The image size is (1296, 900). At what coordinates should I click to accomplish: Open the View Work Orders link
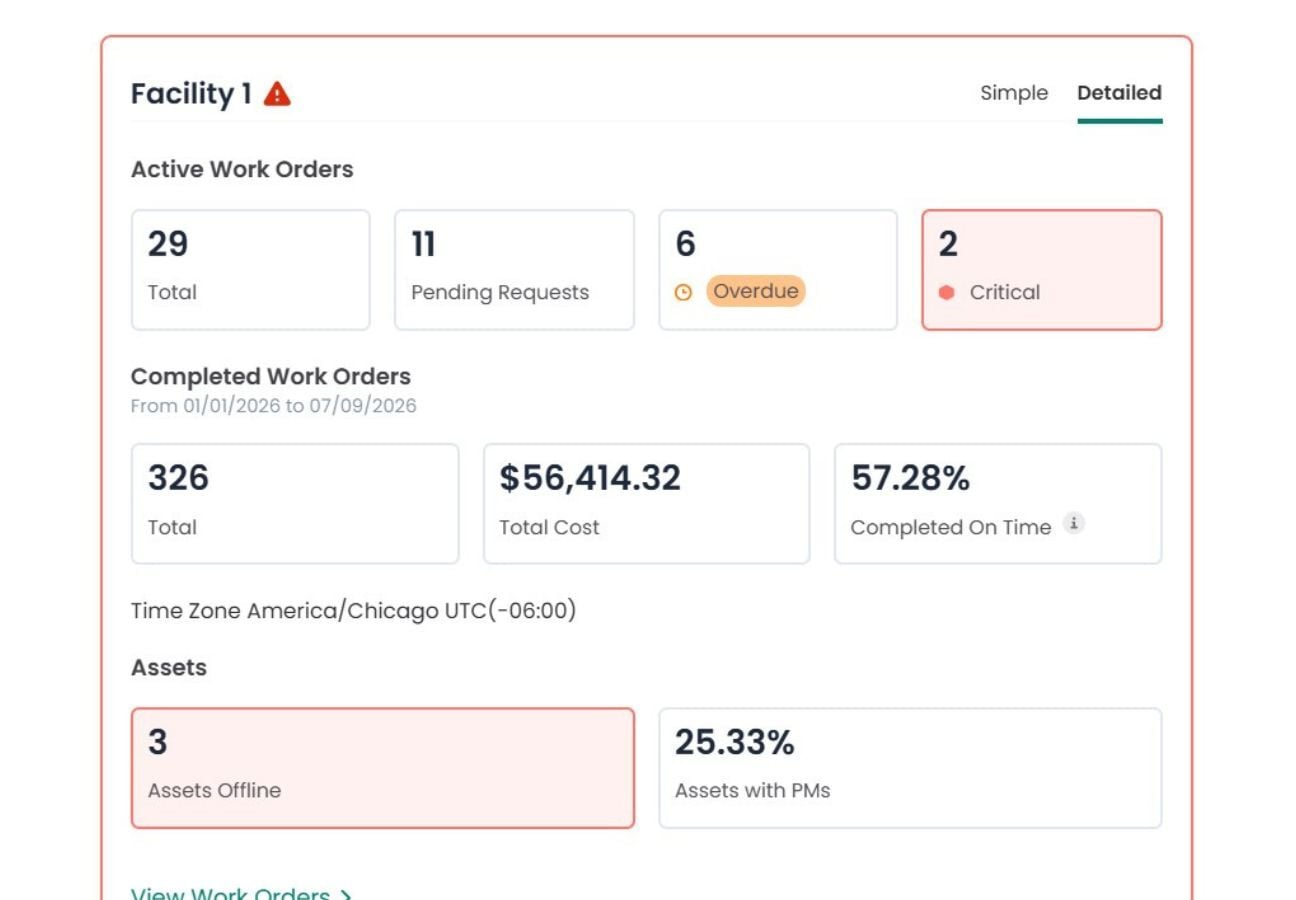click(x=241, y=893)
